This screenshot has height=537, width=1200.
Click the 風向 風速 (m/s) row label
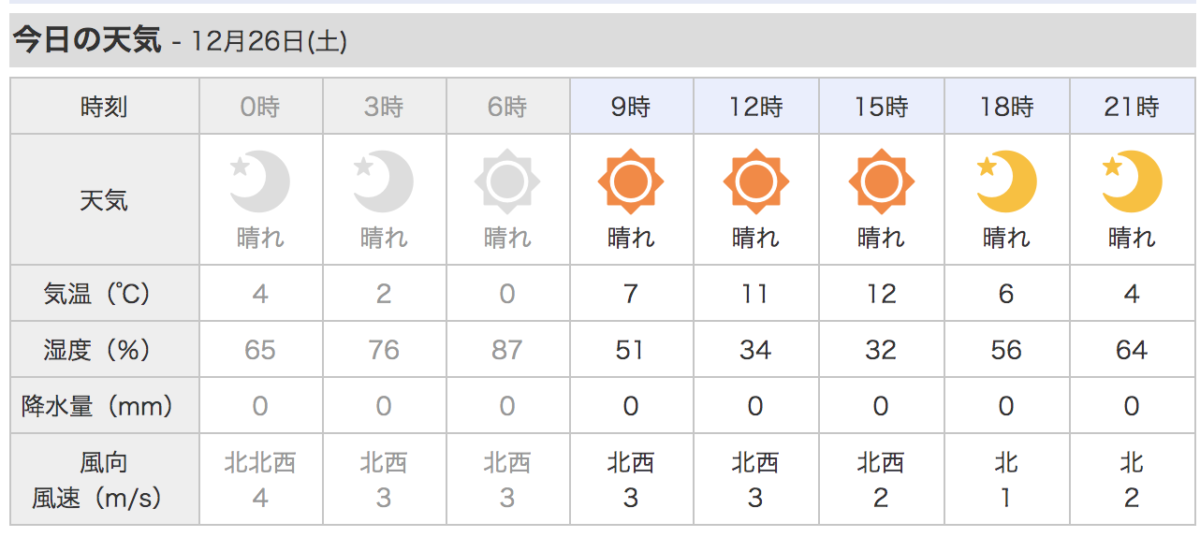(x=104, y=479)
